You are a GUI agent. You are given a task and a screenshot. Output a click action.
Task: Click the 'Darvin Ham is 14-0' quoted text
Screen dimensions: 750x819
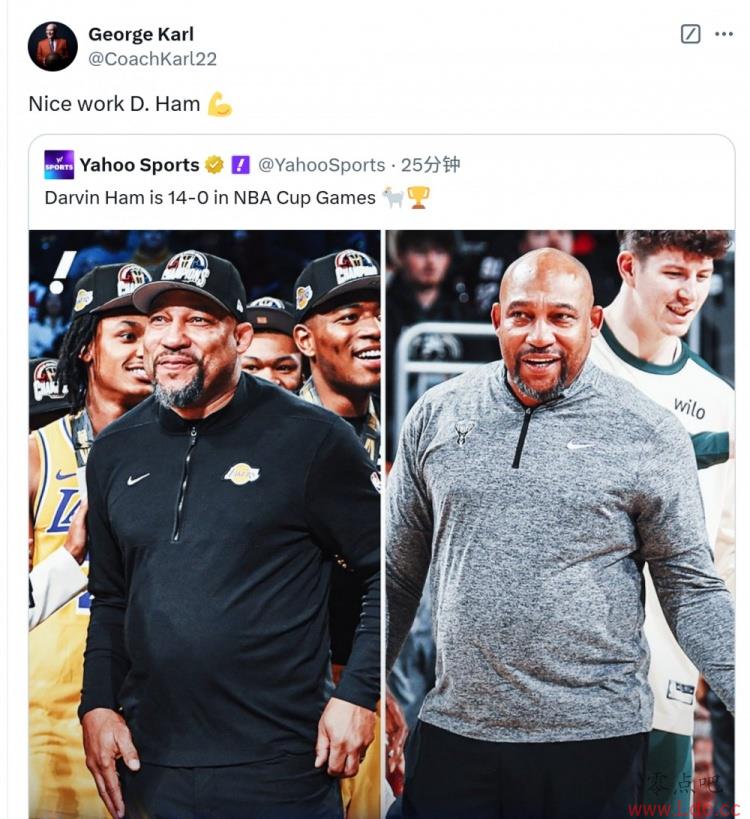pos(210,198)
